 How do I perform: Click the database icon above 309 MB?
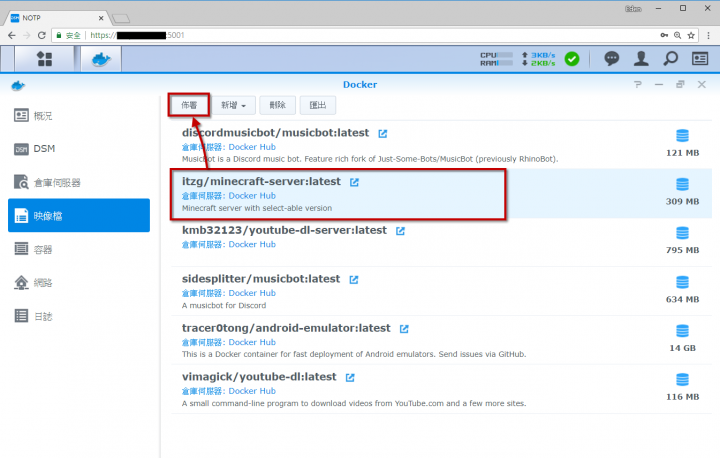pos(682,185)
